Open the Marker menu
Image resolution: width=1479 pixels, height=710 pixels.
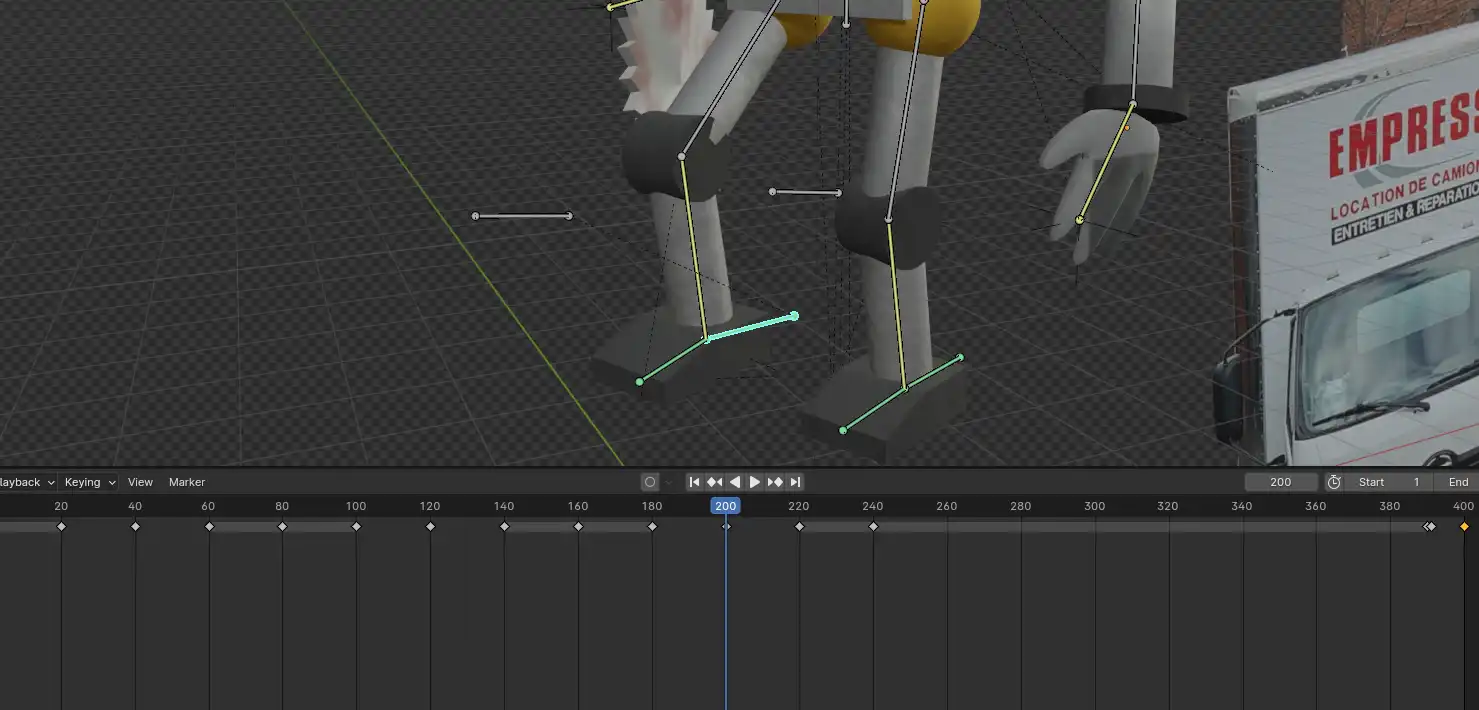(186, 481)
